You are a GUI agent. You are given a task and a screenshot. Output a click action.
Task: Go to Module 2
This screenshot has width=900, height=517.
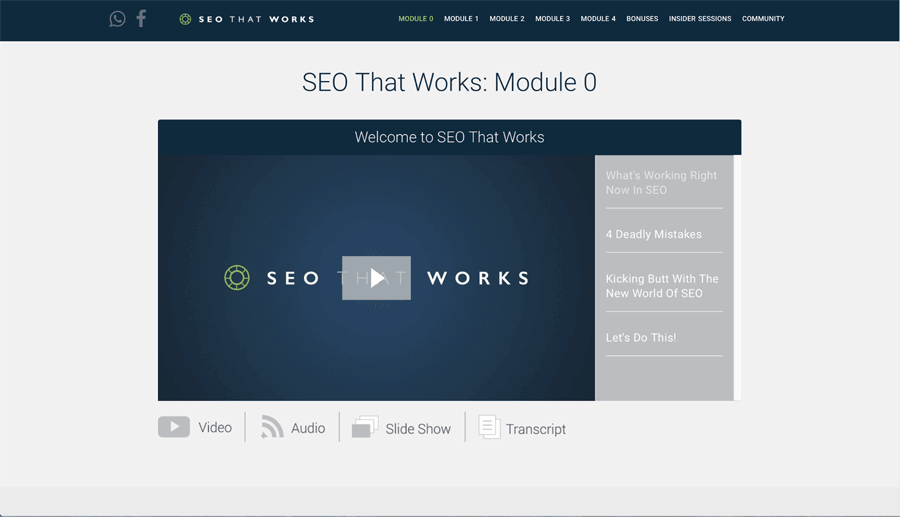(x=507, y=19)
